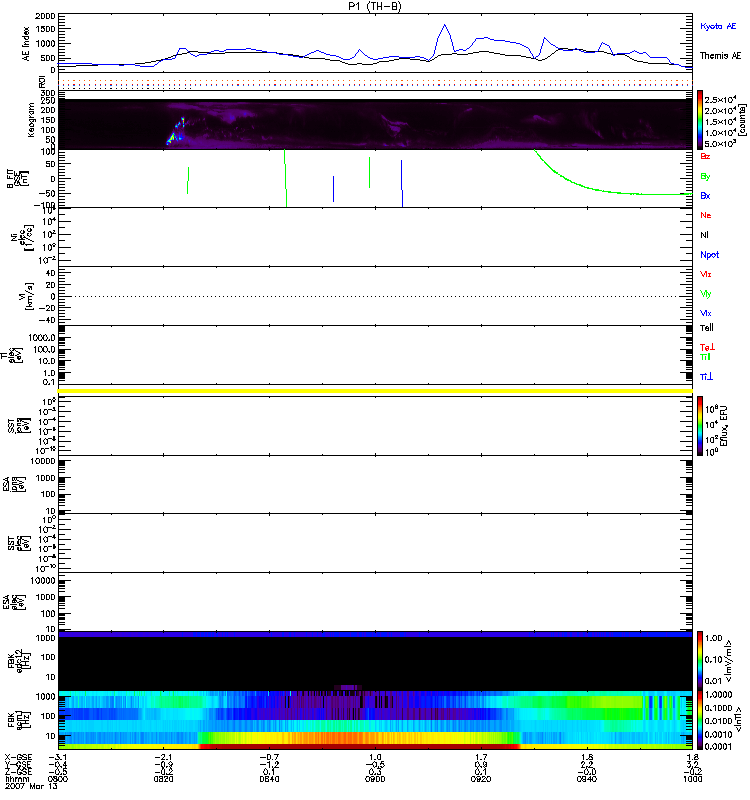Click the blue Bx legend label
This screenshot has height=800, width=750.
click(x=705, y=195)
